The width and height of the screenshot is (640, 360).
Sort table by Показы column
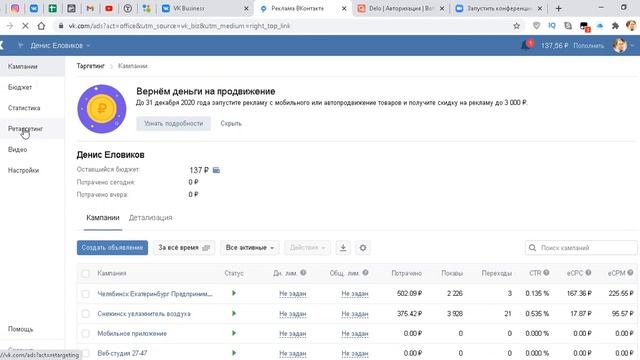pos(451,273)
